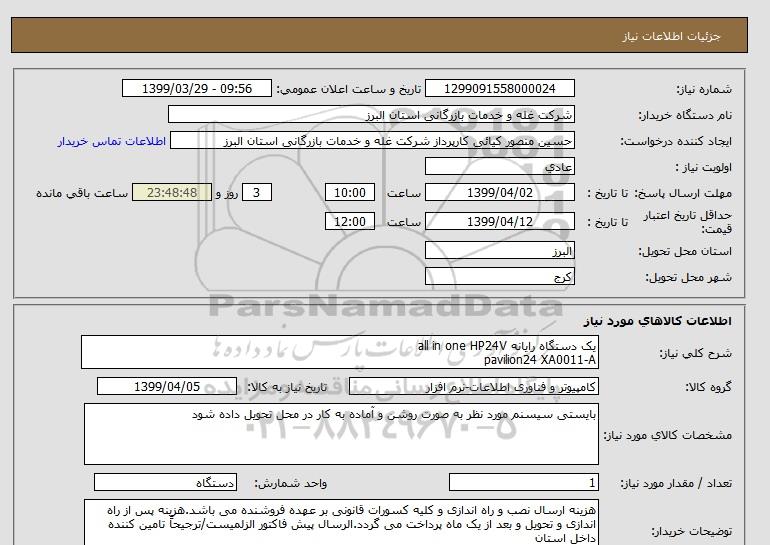The image size is (770, 545).
Task: Click the public announcement date field 1399/03/29 - 09:56
Action: pos(196,88)
